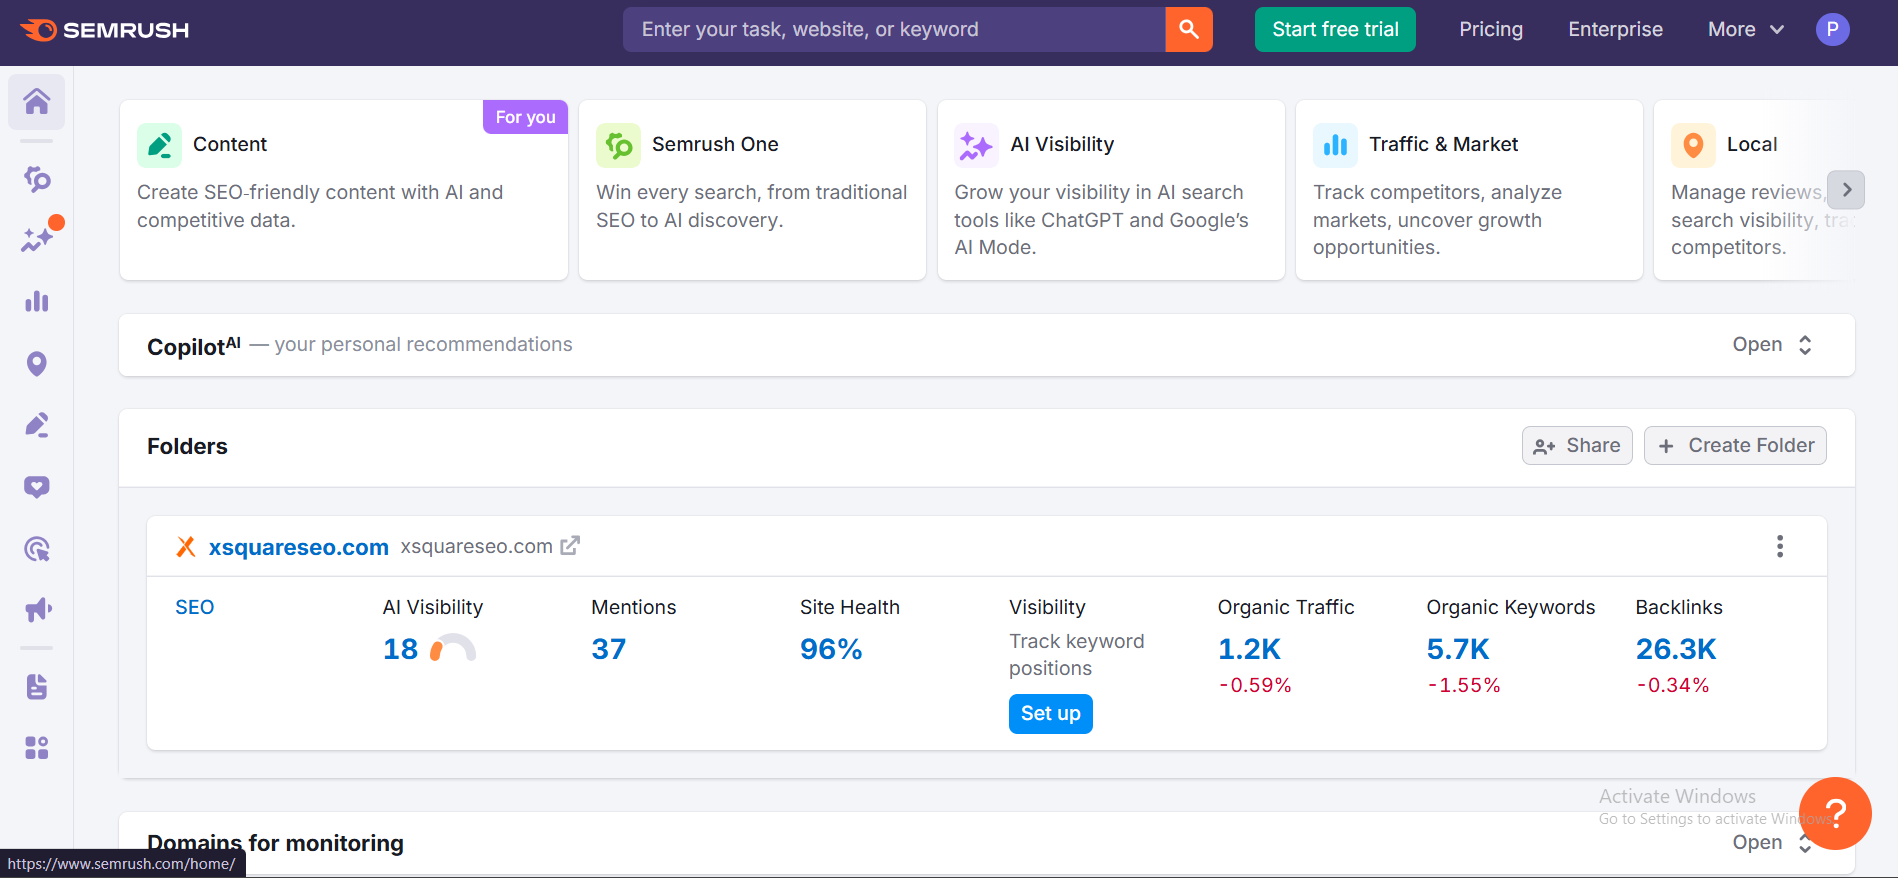Open the Semrush One card title

pos(715,144)
